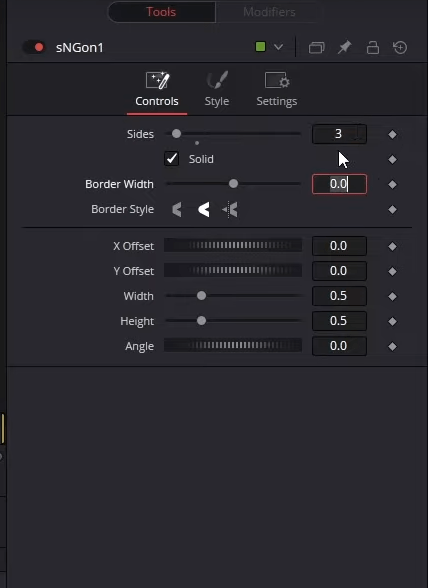This screenshot has height=588, width=428.
Task: Switch to the Tools tab
Action: pos(161,12)
